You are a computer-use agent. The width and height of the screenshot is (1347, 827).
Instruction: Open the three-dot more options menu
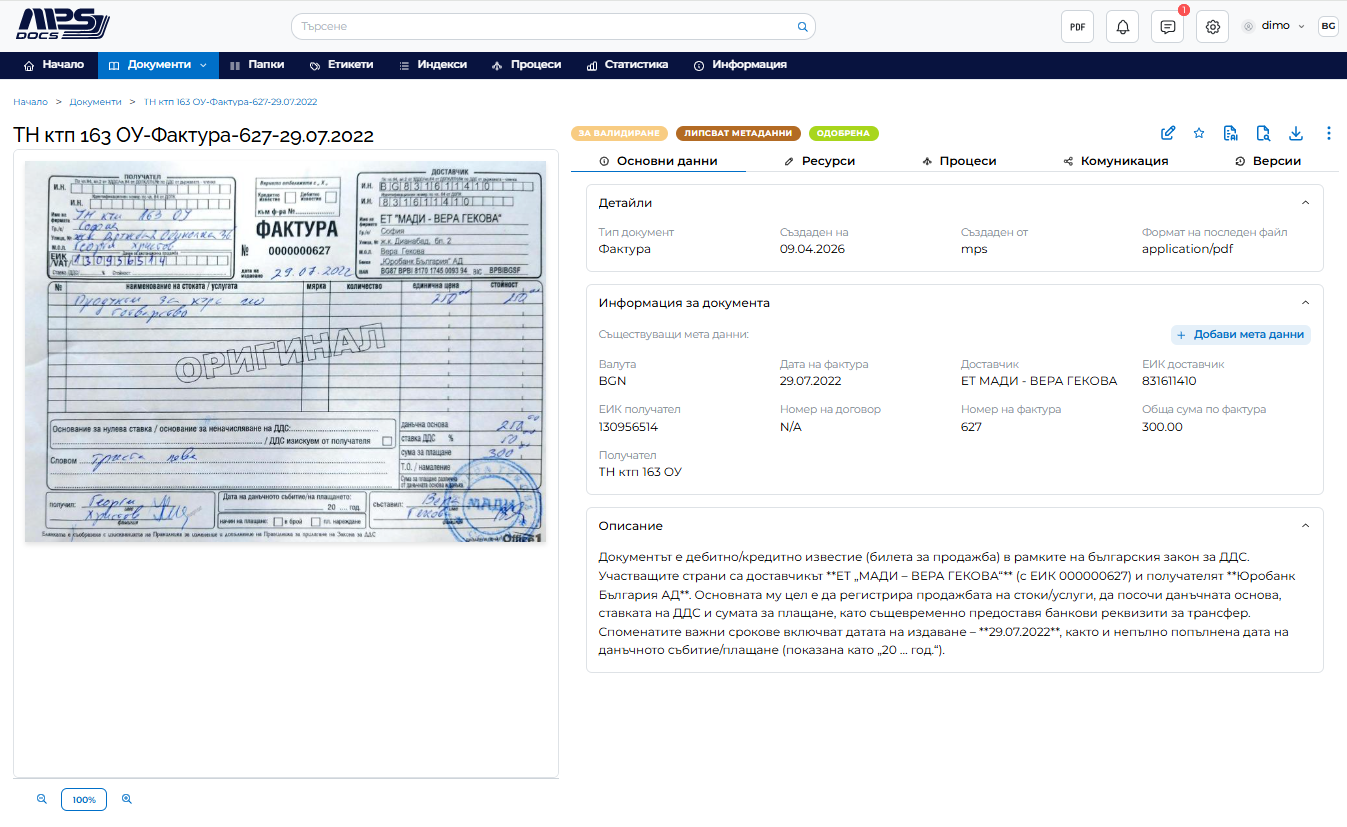[1329, 133]
